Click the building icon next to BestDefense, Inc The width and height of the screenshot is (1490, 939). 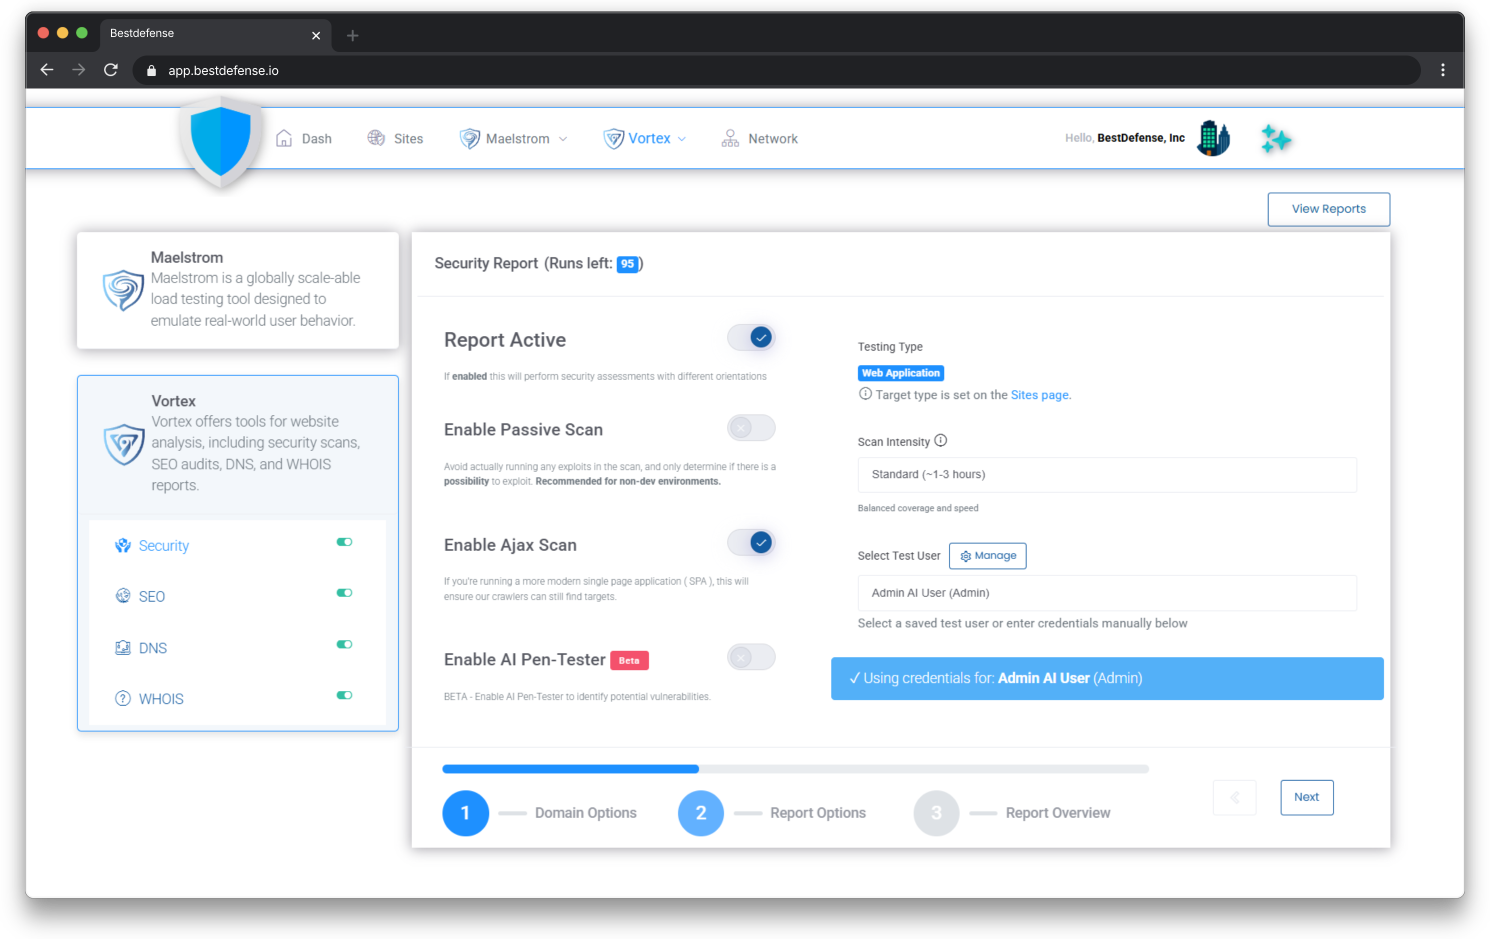pyautogui.click(x=1213, y=138)
